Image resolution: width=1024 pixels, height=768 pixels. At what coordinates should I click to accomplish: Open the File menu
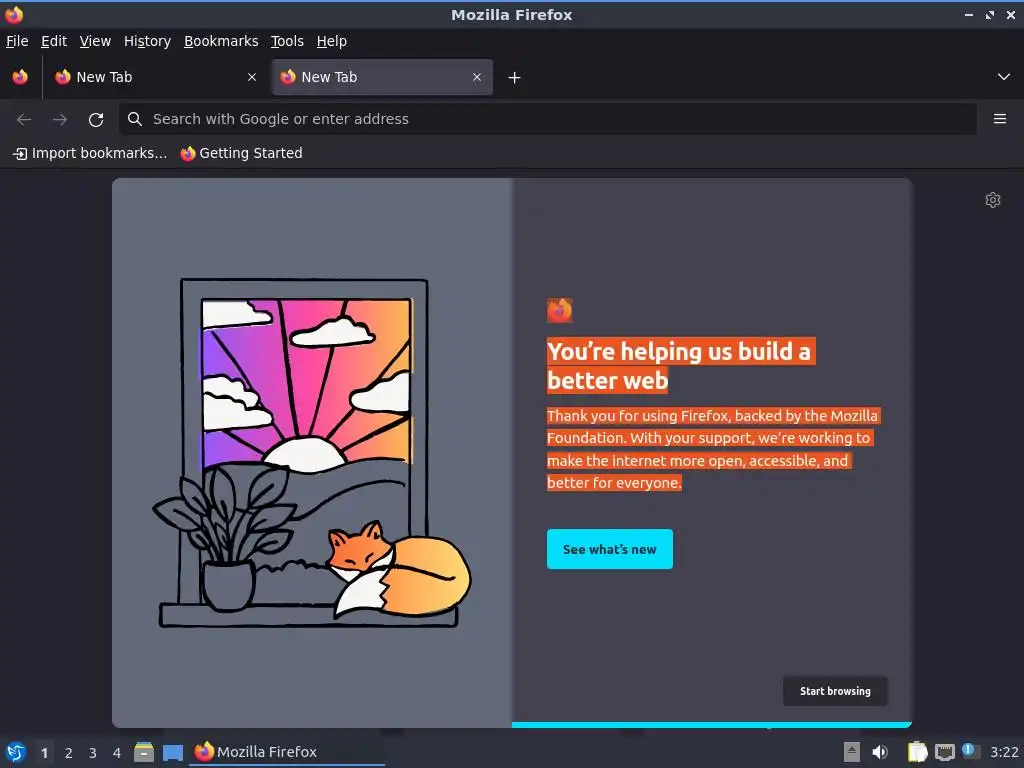(x=17, y=41)
